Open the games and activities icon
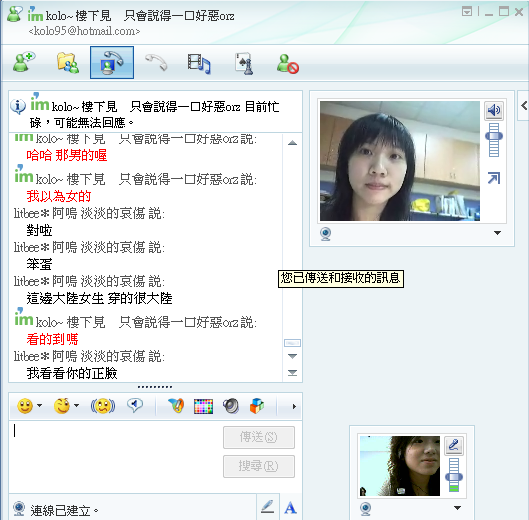The image size is (529, 520). coord(244,63)
